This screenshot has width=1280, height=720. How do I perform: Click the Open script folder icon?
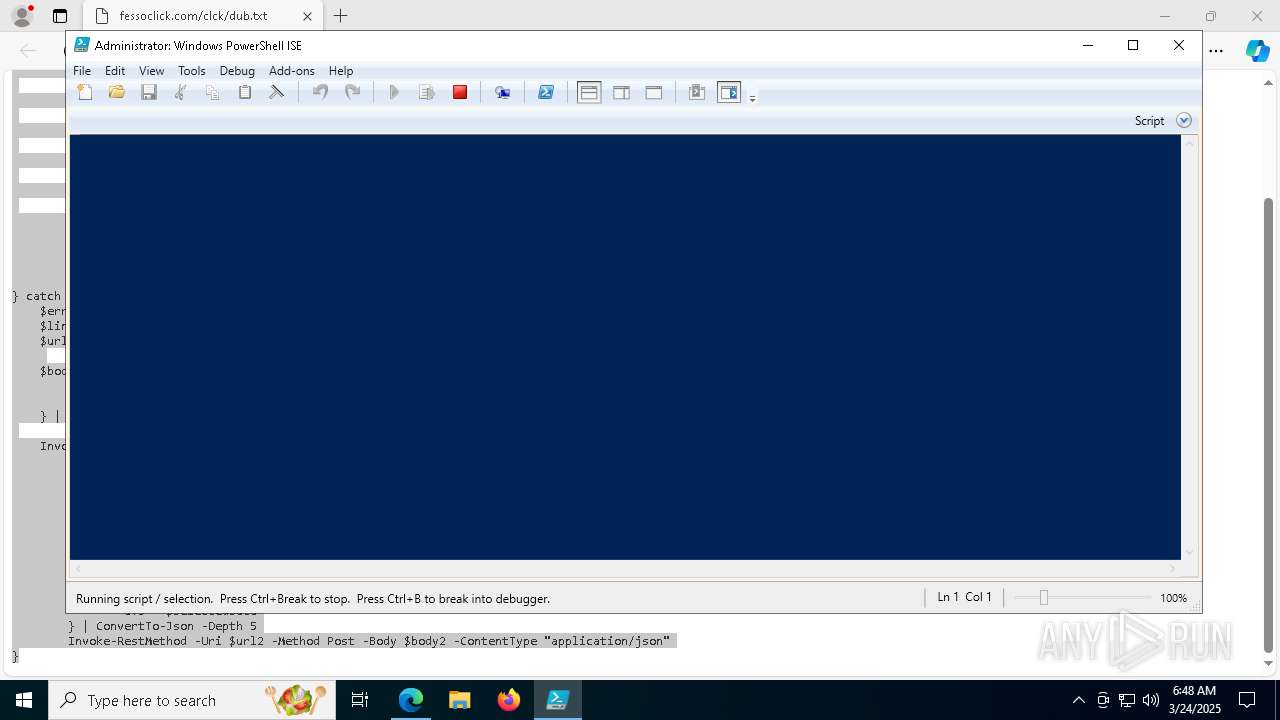click(x=117, y=92)
